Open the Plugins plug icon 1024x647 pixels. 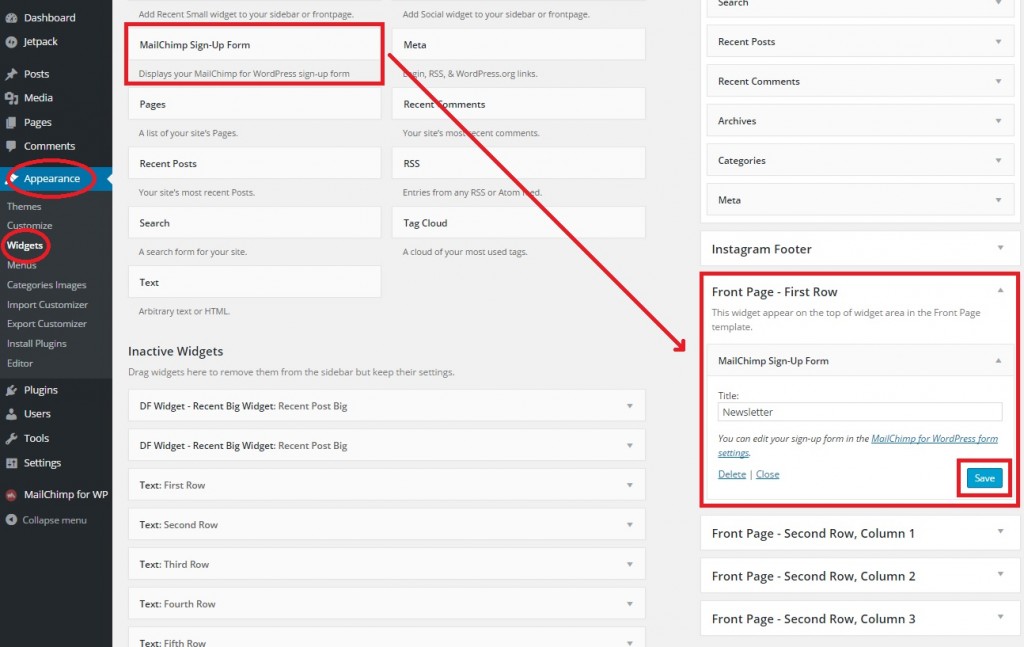14,389
